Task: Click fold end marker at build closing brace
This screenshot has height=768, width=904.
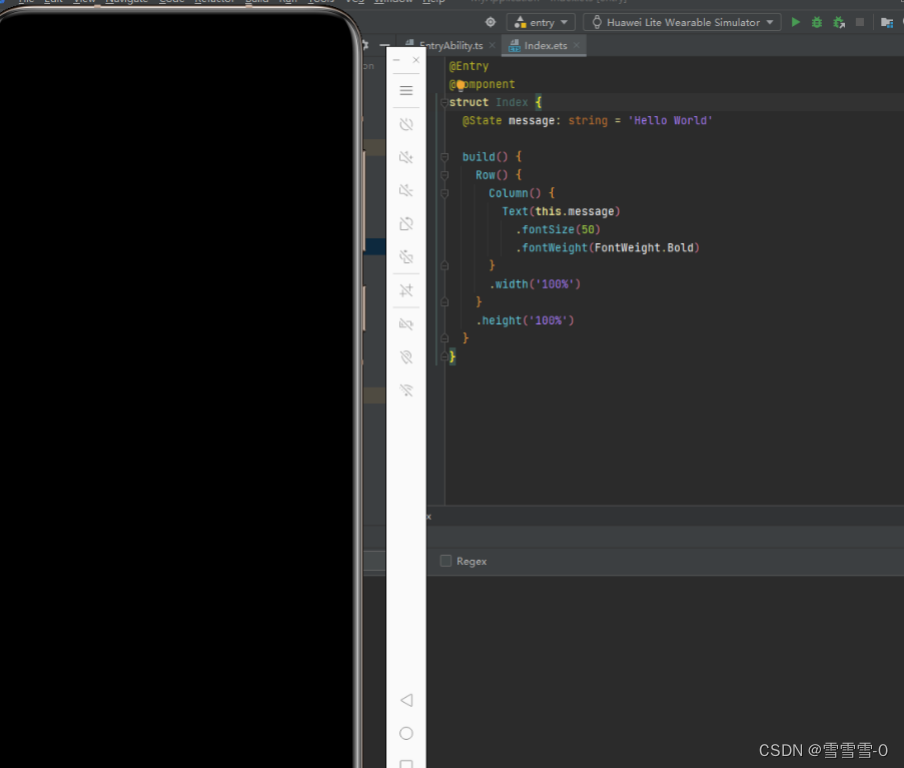Action: tap(445, 338)
